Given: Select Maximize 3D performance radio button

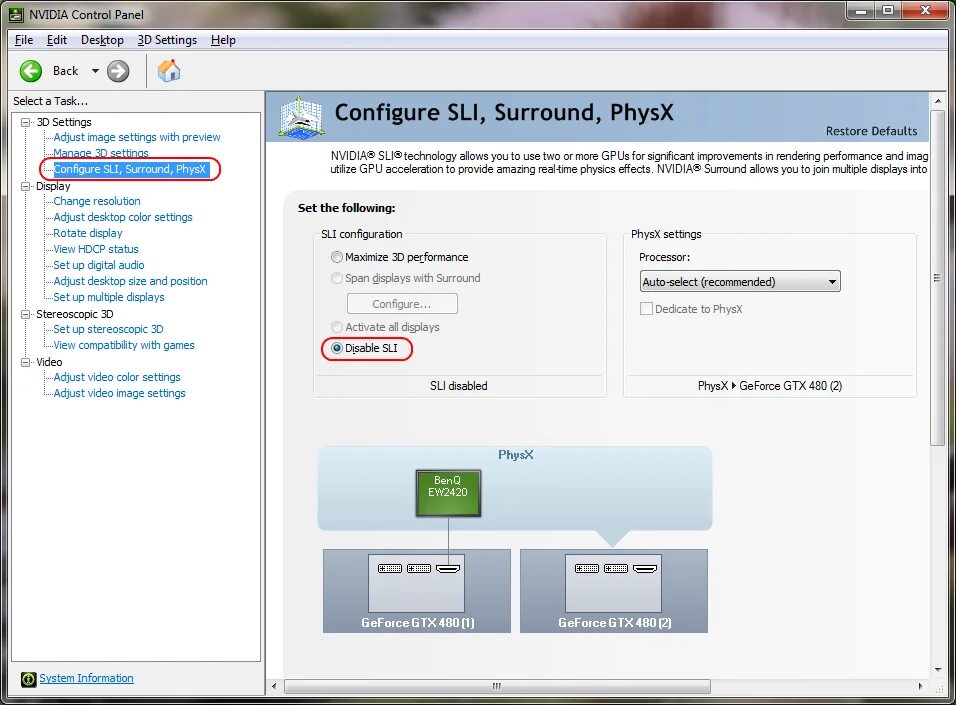Looking at the screenshot, I should [x=337, y=257].
